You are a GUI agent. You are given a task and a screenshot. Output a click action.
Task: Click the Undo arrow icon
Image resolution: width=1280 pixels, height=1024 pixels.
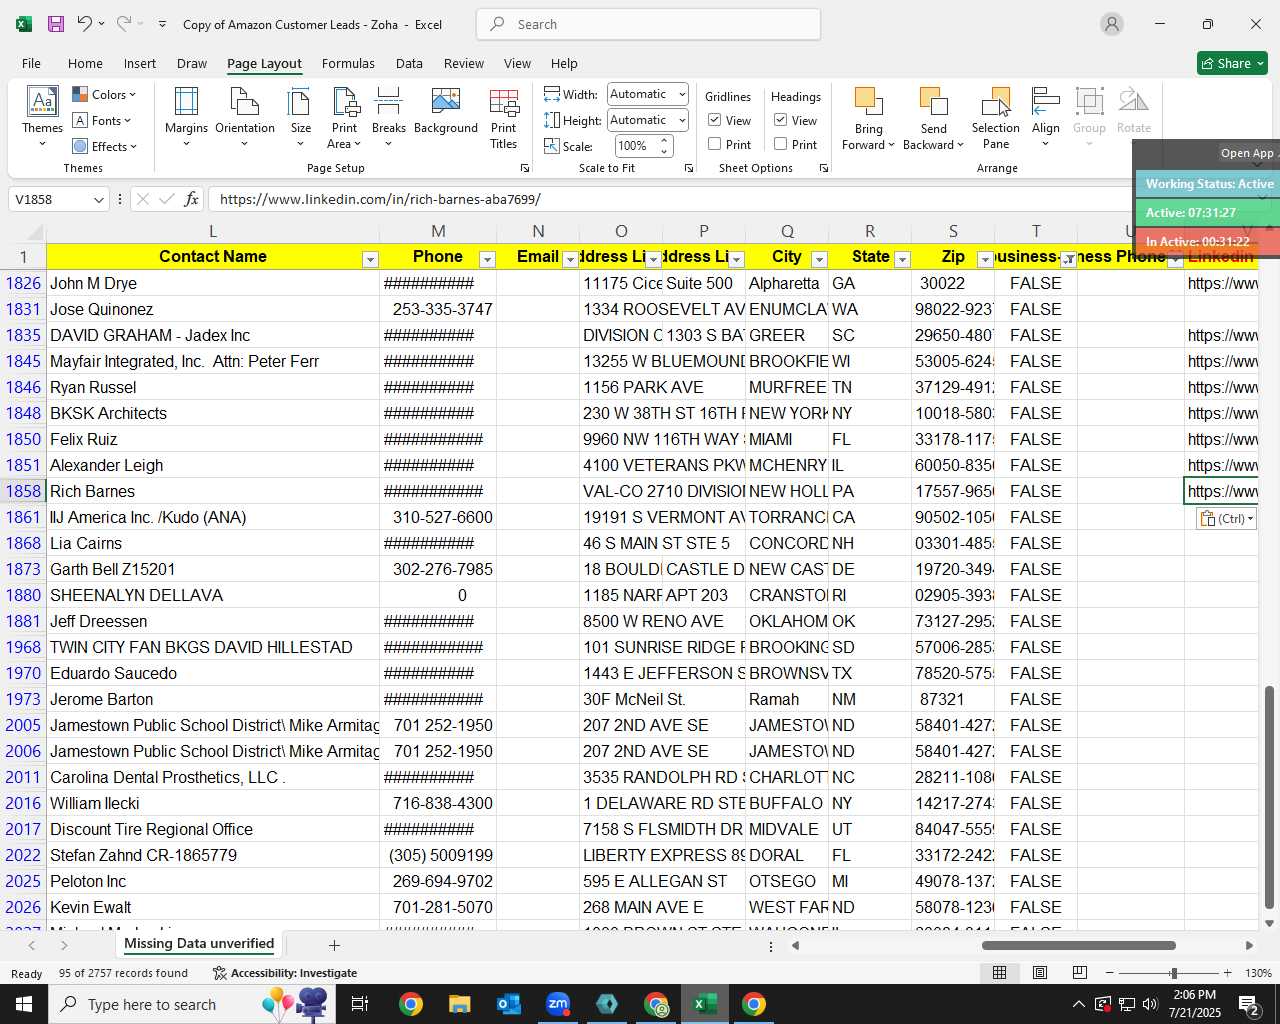(85, 24)
